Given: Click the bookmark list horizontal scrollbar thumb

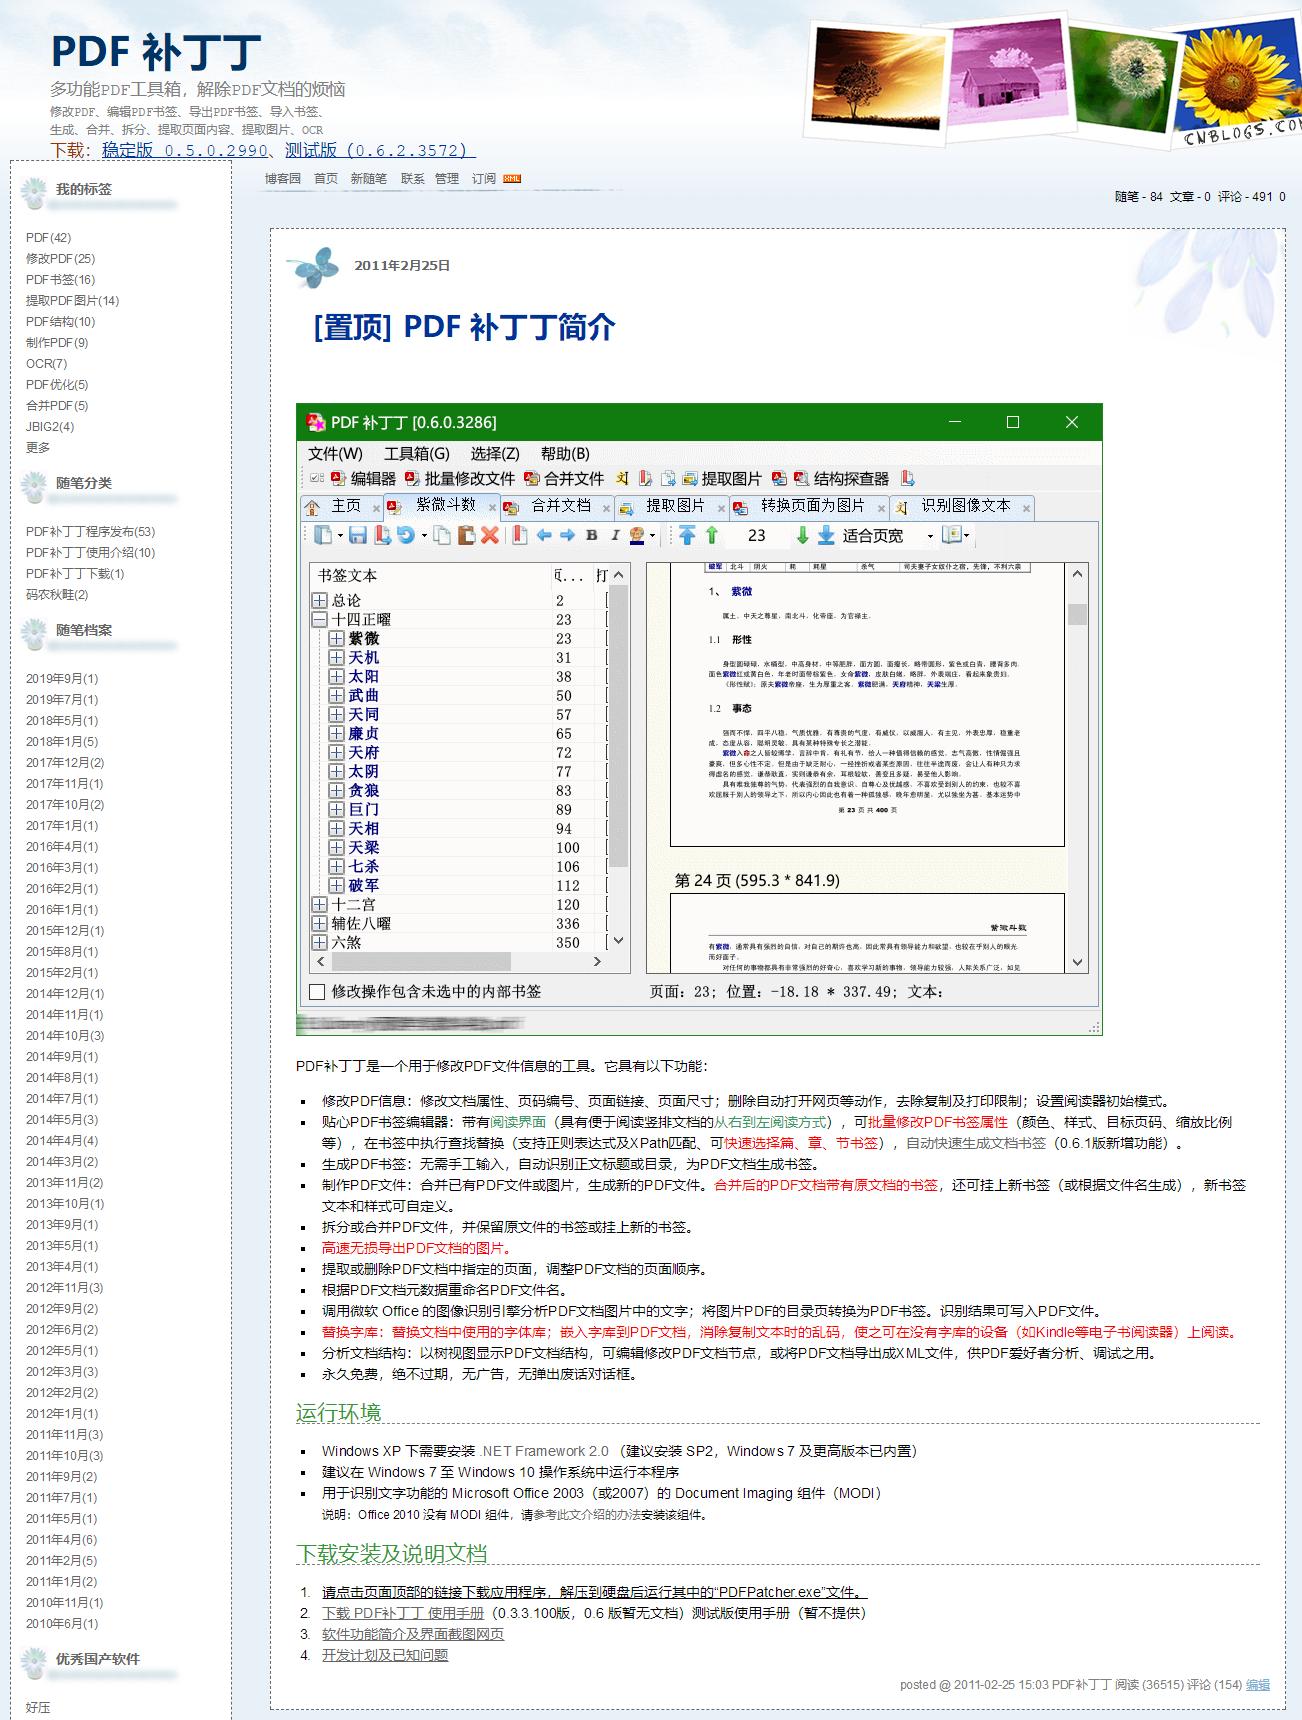Looking at the screenshot, I should 421,962.
